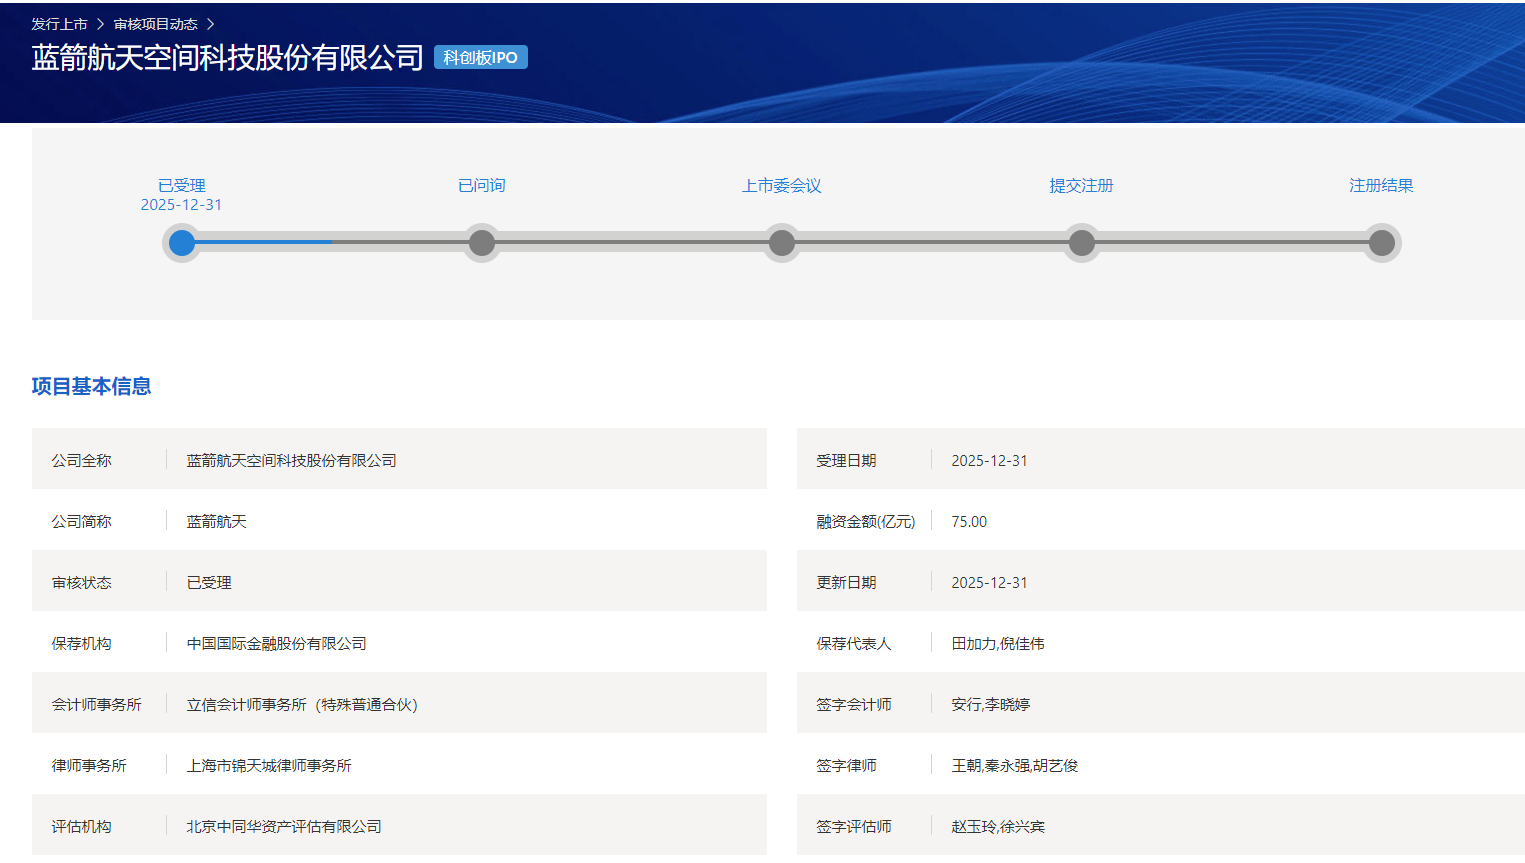Screen dimensions: 1525x863
Task: Click the 融资金额 value 75.00
Action: [x=969, y=522]
